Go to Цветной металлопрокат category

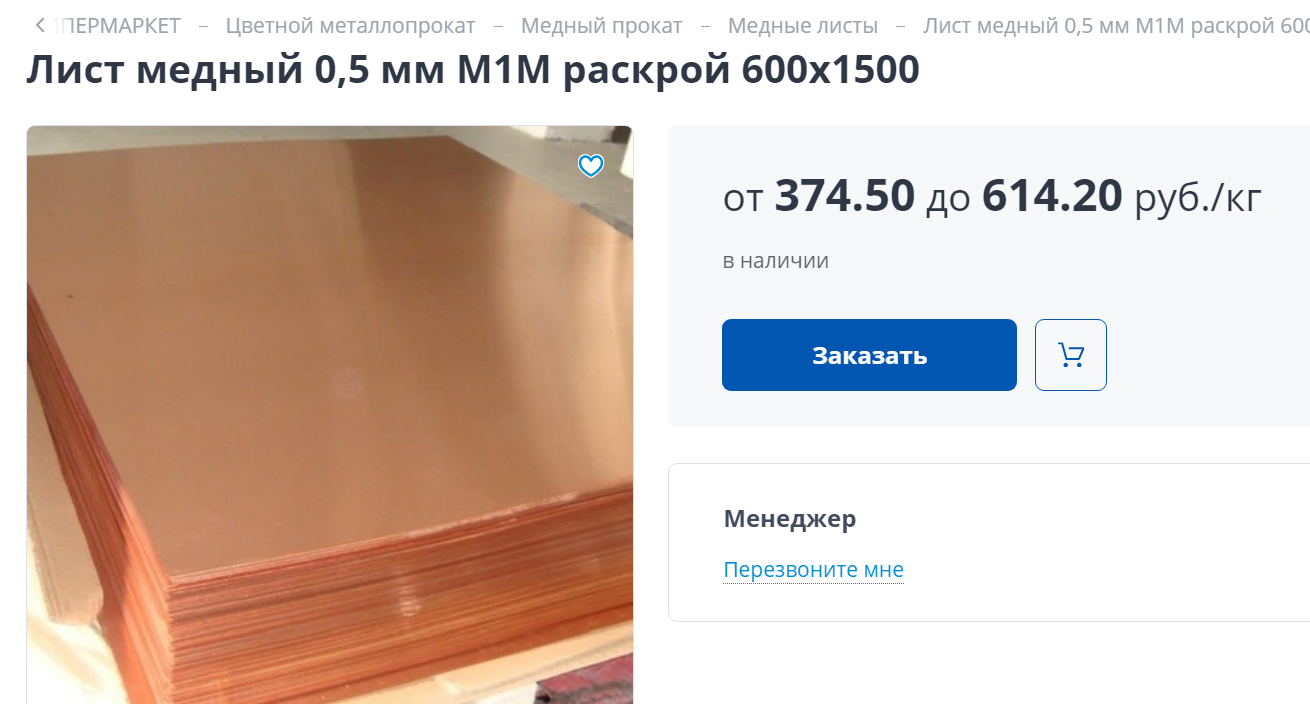[351, 26]
